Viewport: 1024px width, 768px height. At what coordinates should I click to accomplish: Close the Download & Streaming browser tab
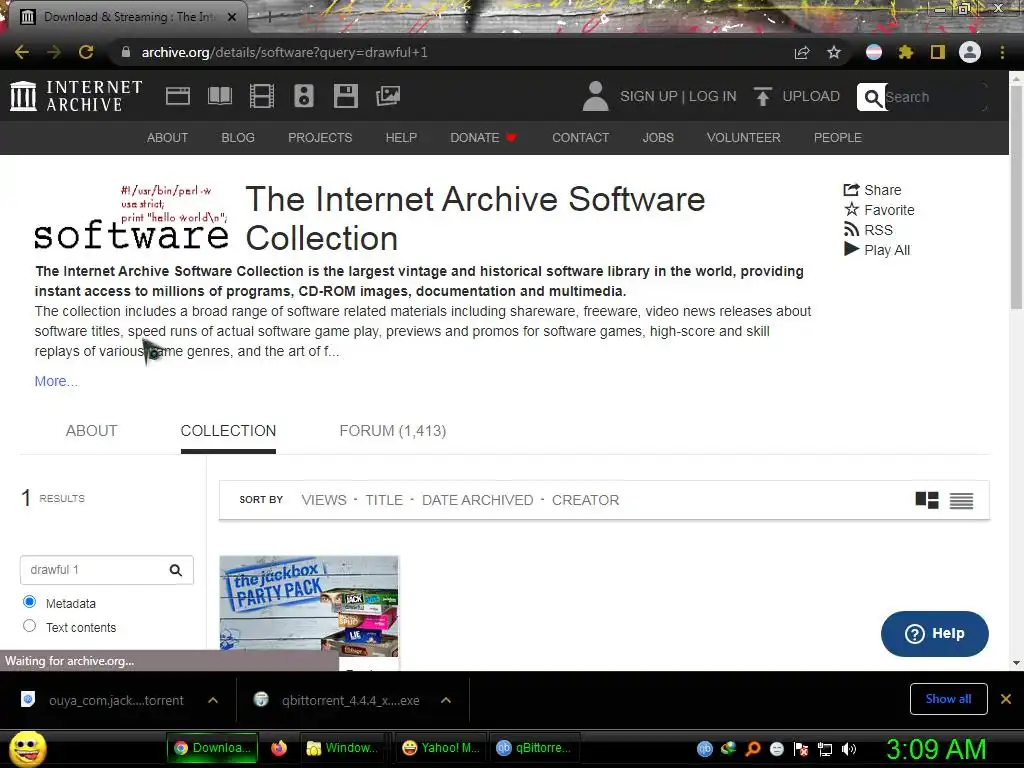(x=232, y=17)
